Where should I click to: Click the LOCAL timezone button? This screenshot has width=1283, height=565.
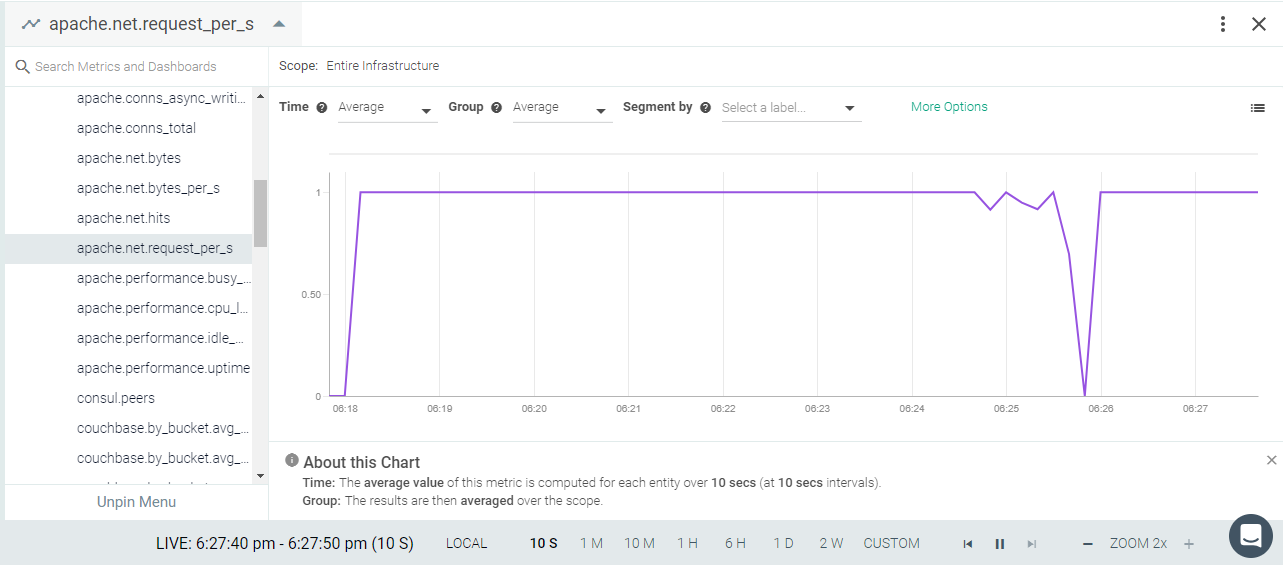[x=467, y=544]
